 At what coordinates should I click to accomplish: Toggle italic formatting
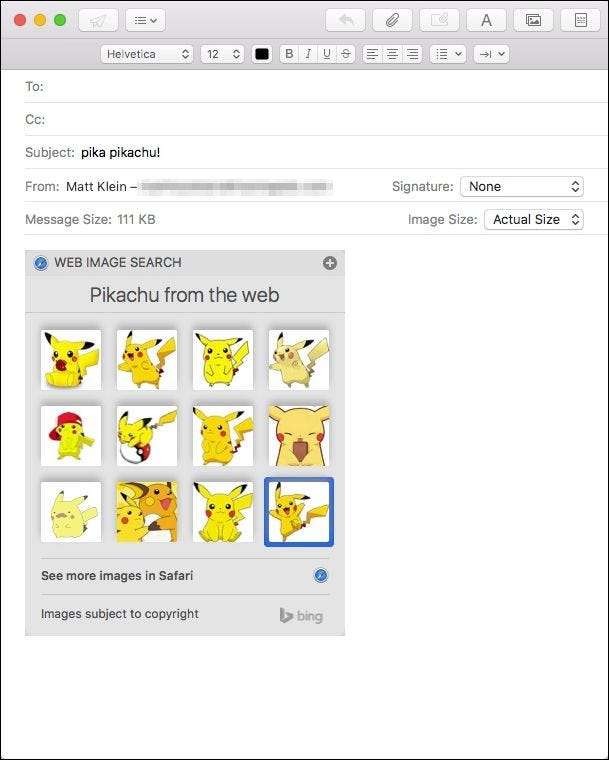pos(308,54)
